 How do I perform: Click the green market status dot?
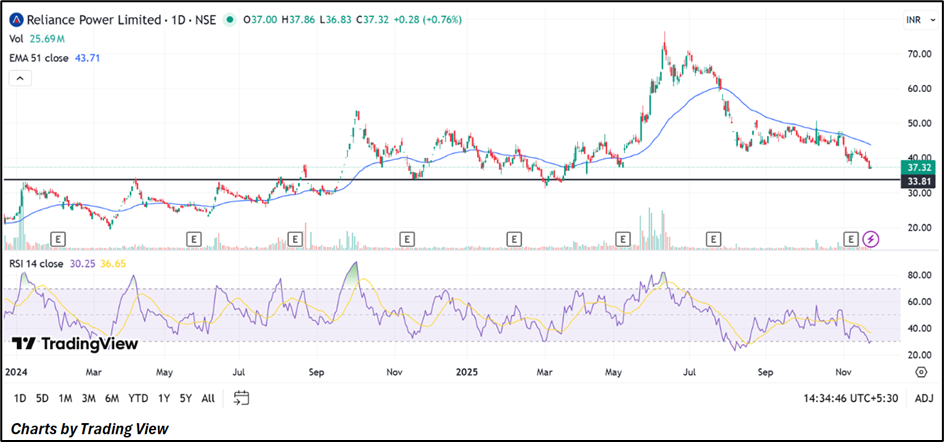click(x=229, y=19)
